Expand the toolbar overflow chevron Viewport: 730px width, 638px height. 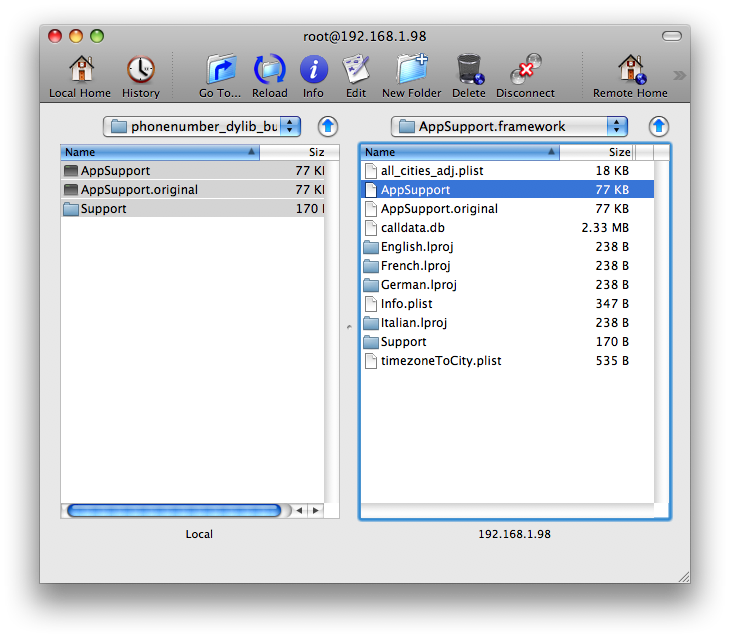[x=679, y=75]
